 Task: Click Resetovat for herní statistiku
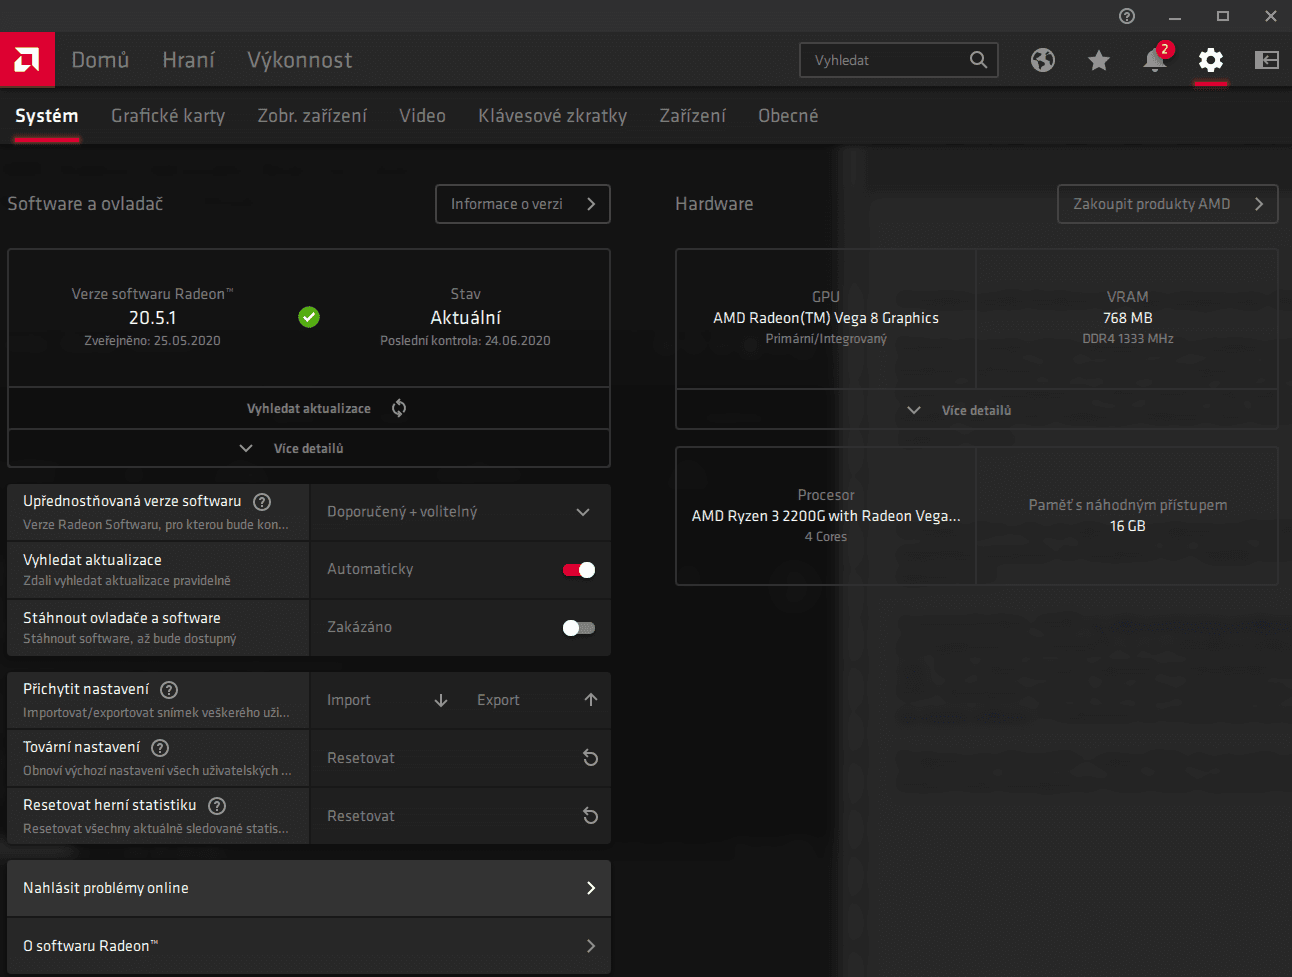[x=460, y=816]
